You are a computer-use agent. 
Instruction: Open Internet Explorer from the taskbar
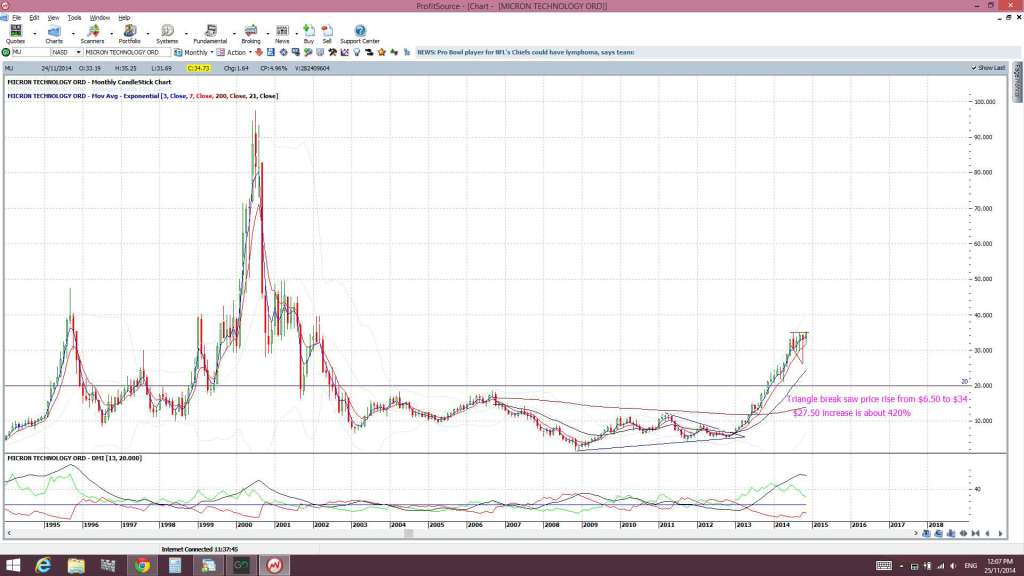pyautogui.click(x=43, y=566)
